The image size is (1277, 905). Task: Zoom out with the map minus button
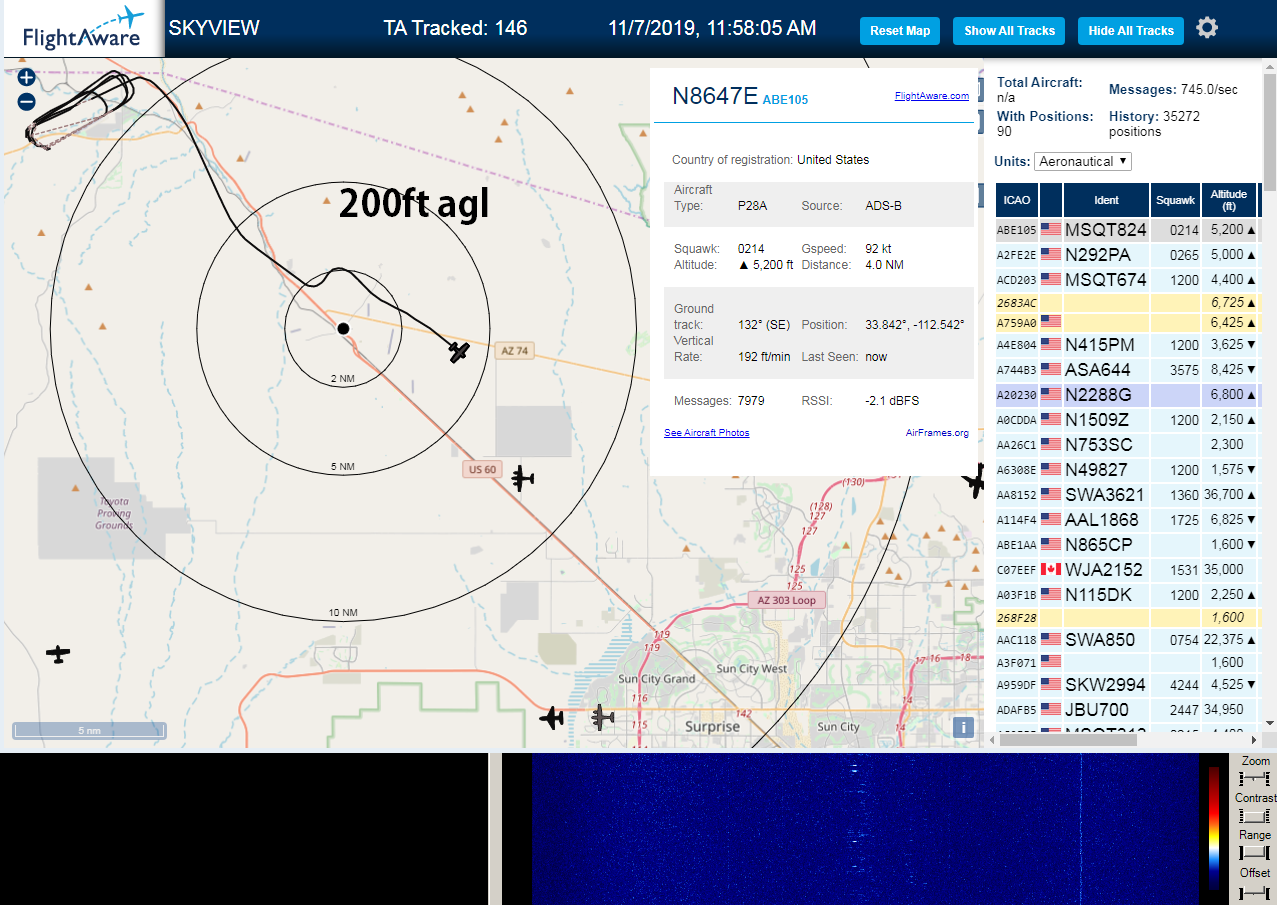pos(27,101)
